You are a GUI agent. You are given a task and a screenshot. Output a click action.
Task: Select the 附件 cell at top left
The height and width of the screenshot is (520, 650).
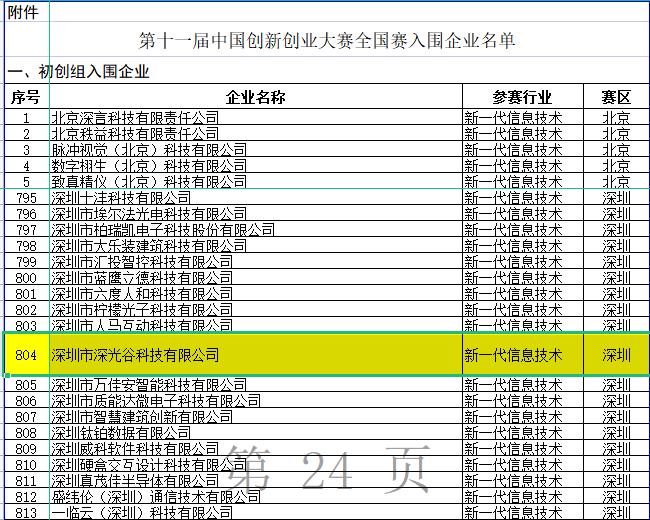tap(24, 13)
